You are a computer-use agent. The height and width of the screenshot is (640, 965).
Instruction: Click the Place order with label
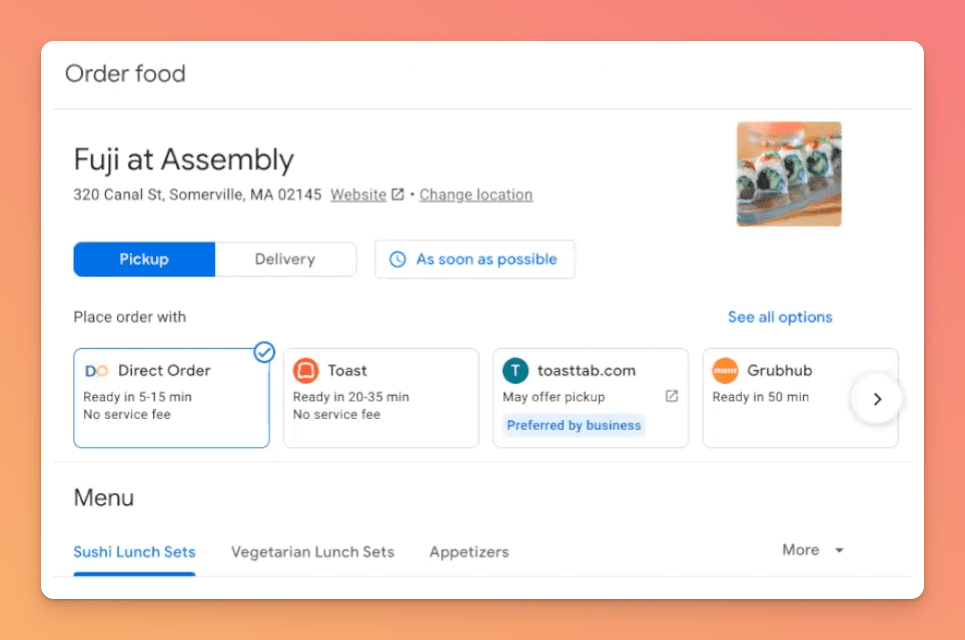(130, 317)
